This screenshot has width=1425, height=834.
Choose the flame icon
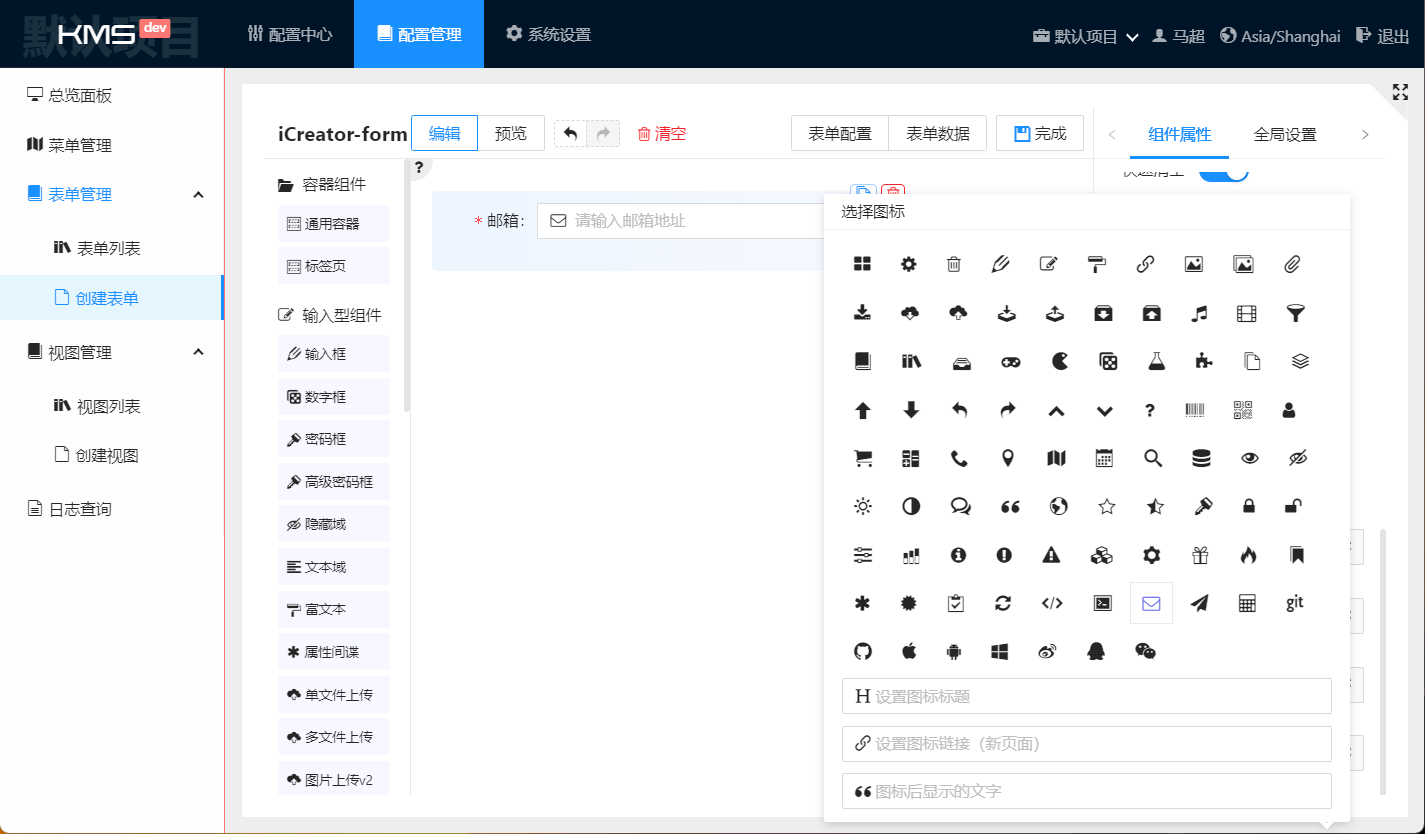coord(1247,555)
